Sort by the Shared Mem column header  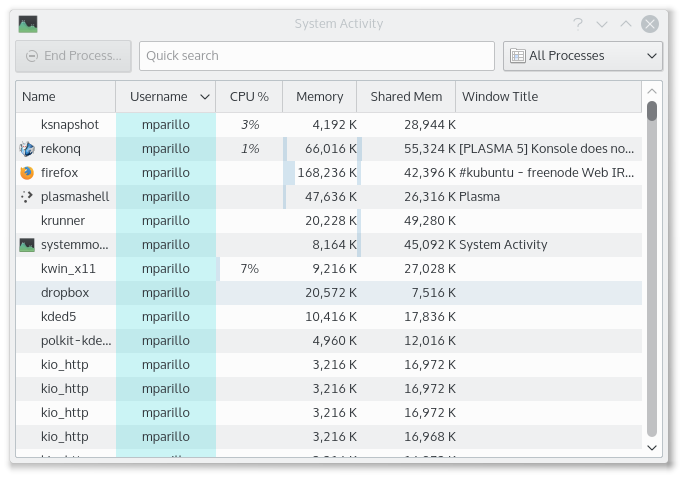(x=406, y=97)
